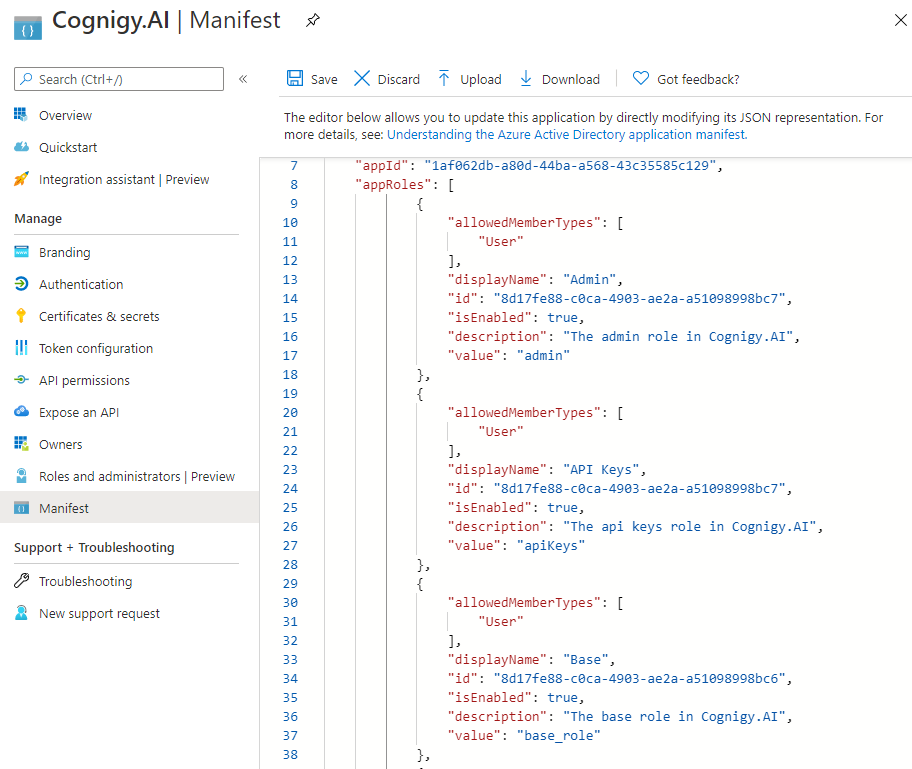This screenshot has height=769, width=912.
Task: Open Understanding the Azure Active Directory application manifest link
Action: (x=567, y=134)
